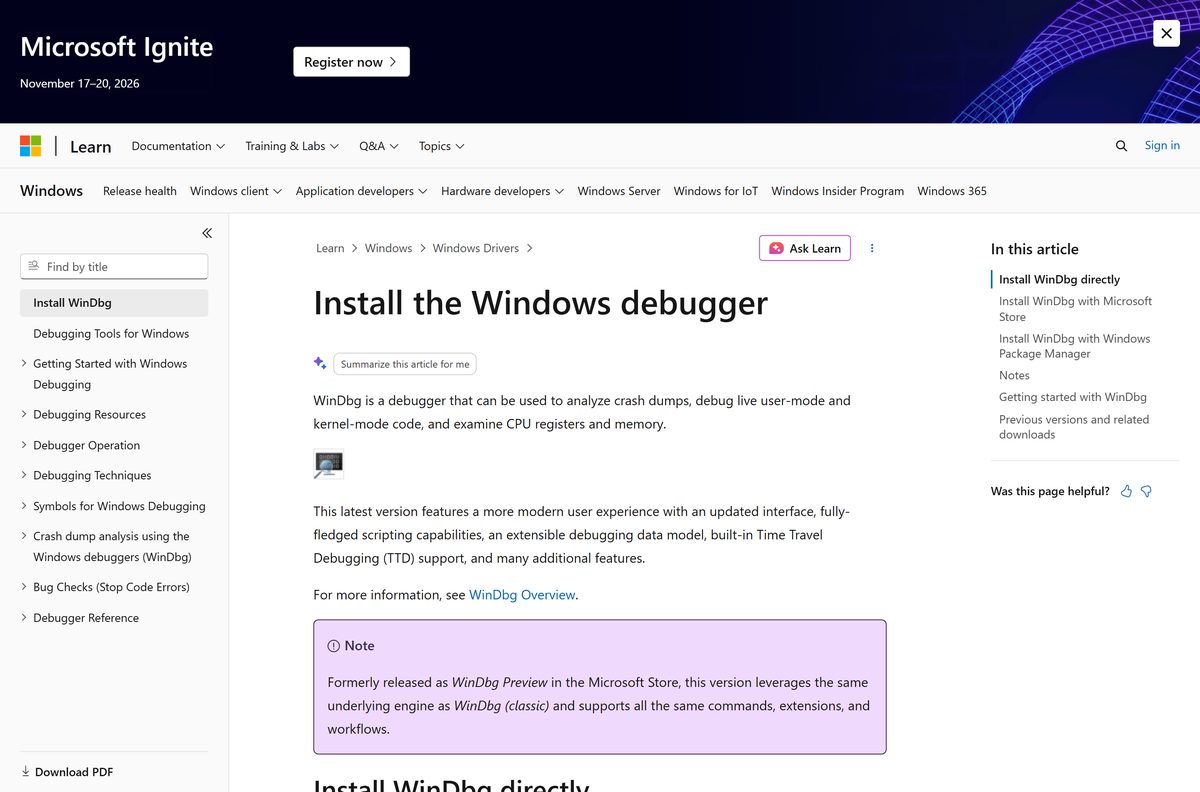Image resolution: width=1200 pixels, height=792 pixels.
Task: Jump to Previous versions and related downloads
Action: pyautogui.click(x=1074, y=427)
